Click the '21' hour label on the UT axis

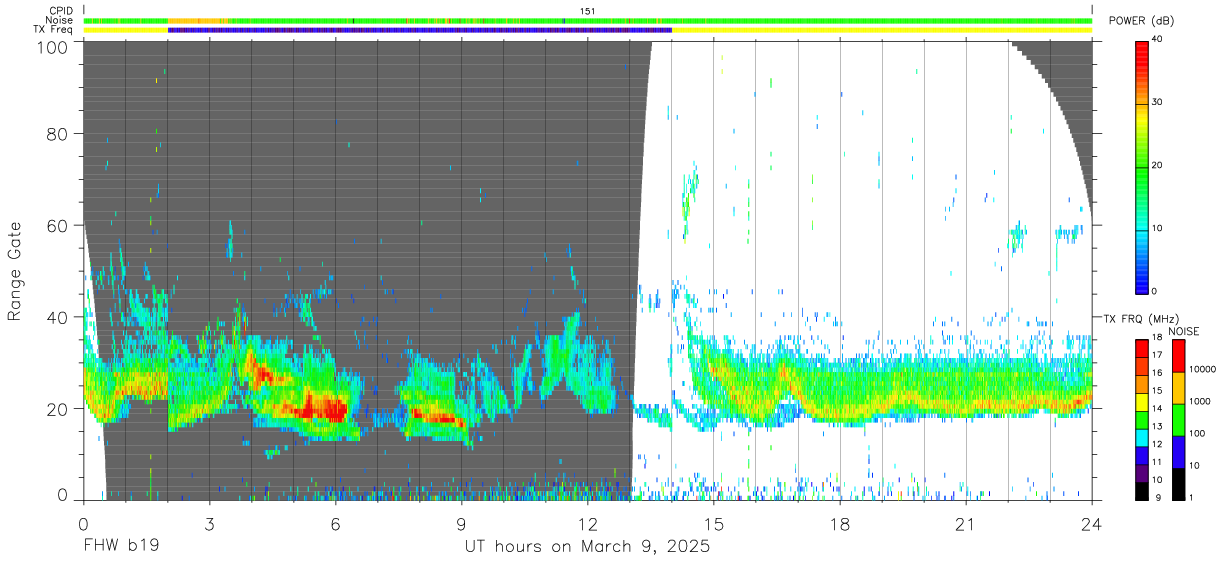(966, 523)
